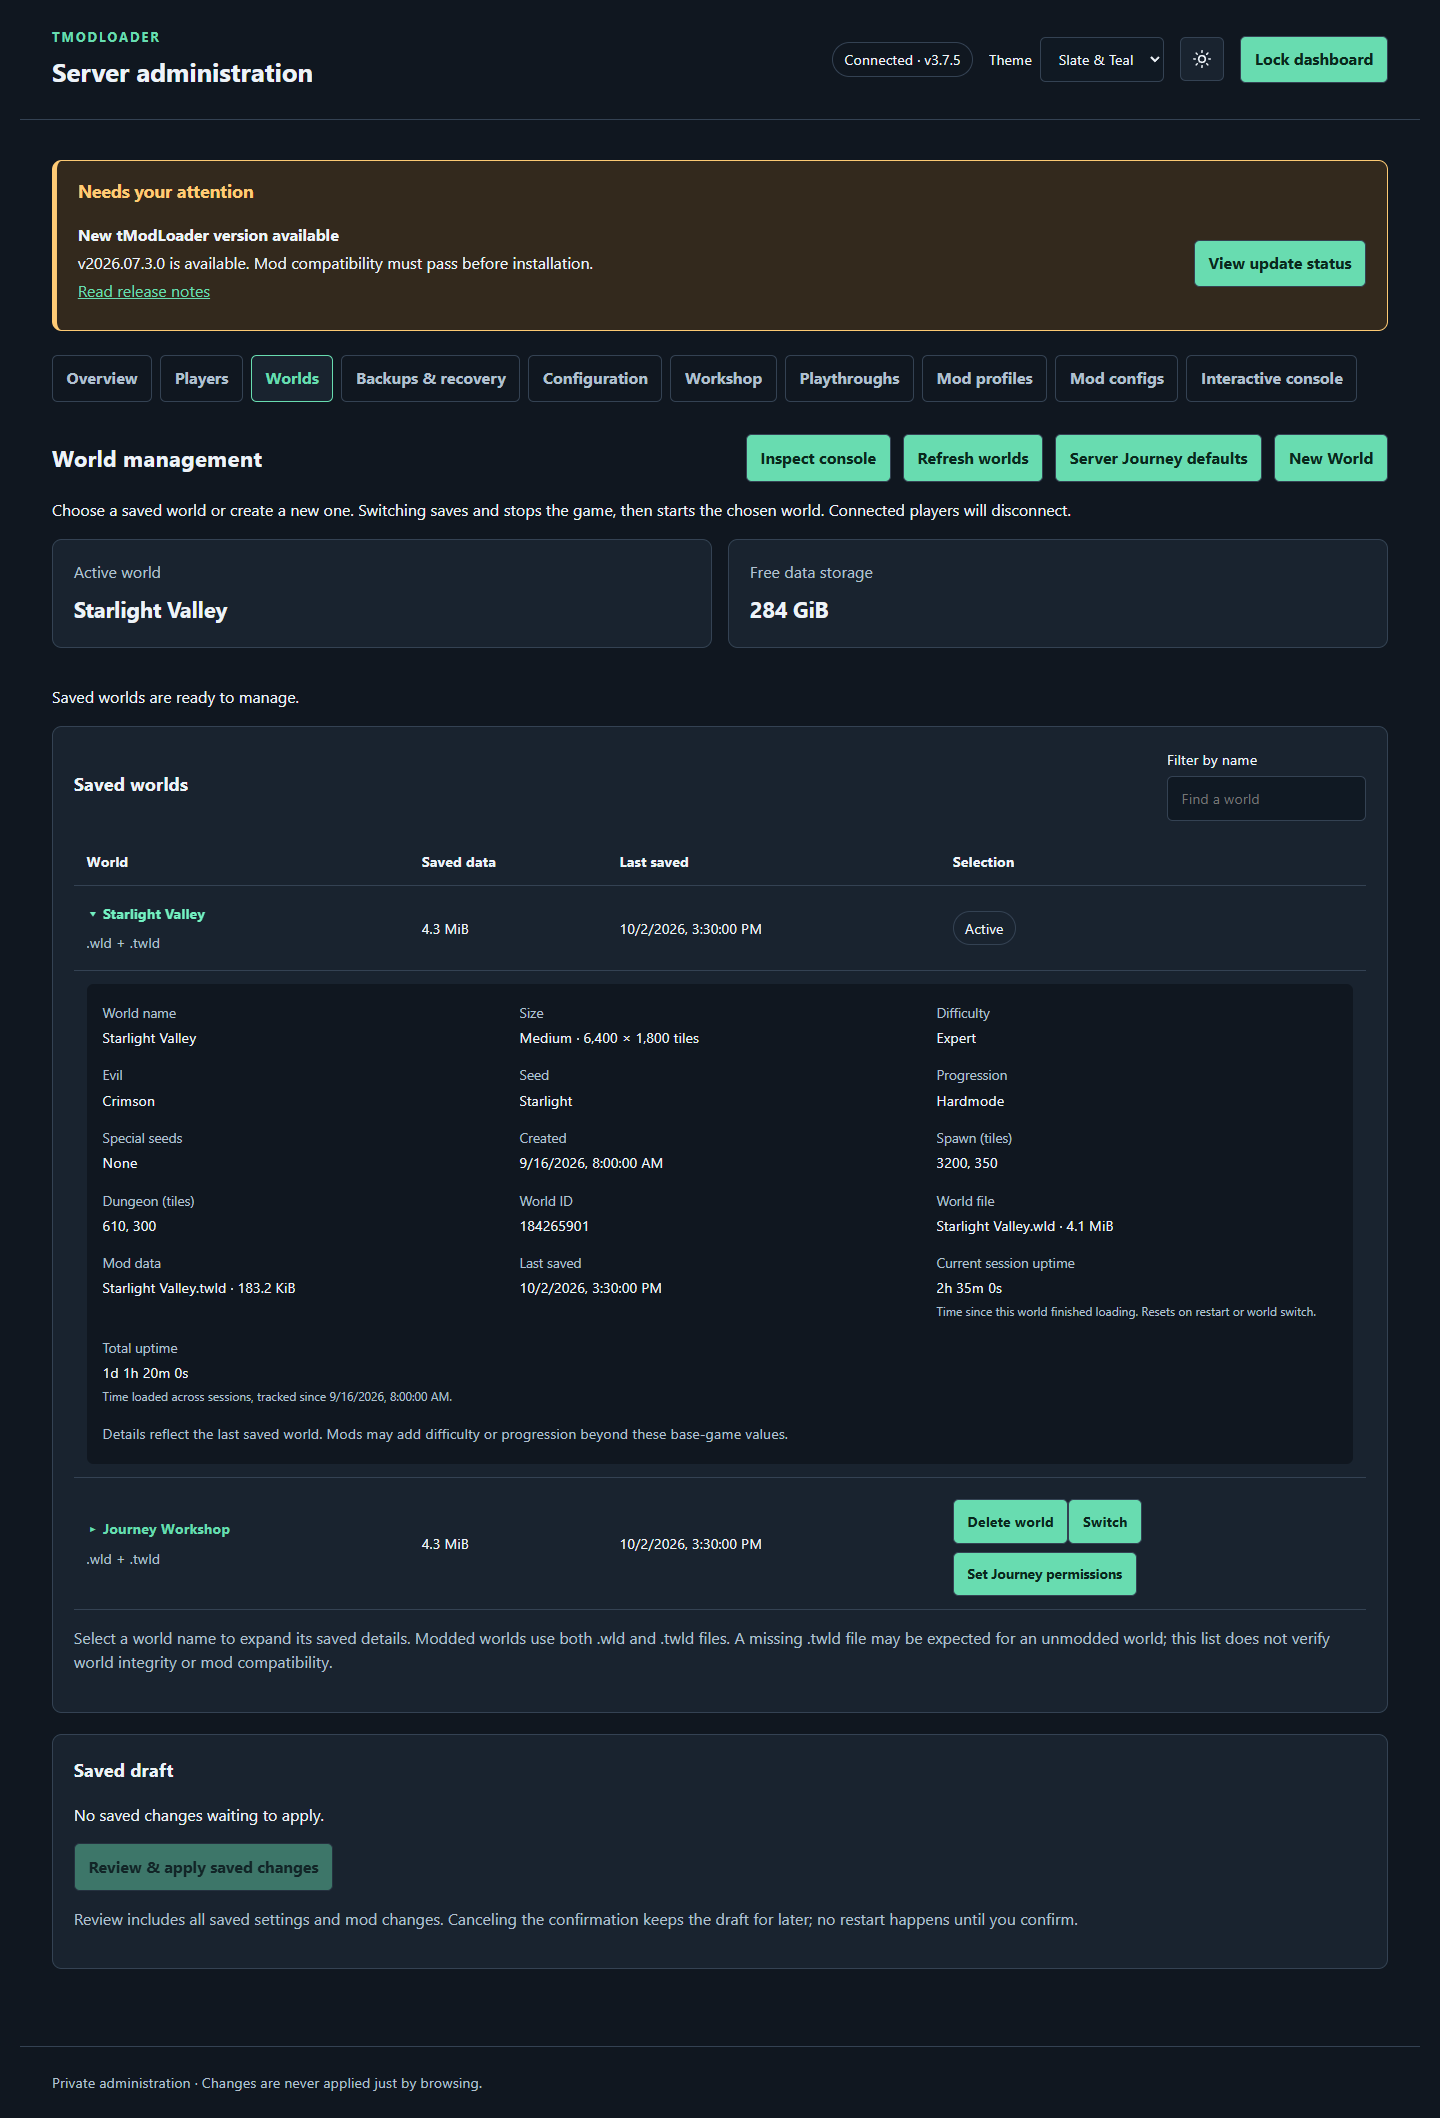Click the Crimson evil value
Image resolution: width=1440 pixels, height=2118 pixels.
coord(128,1101)
